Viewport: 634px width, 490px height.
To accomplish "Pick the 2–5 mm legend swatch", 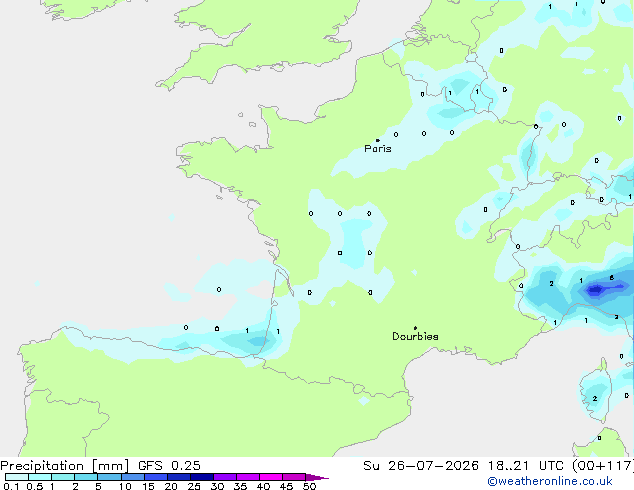I will click(x=86, y=477).
